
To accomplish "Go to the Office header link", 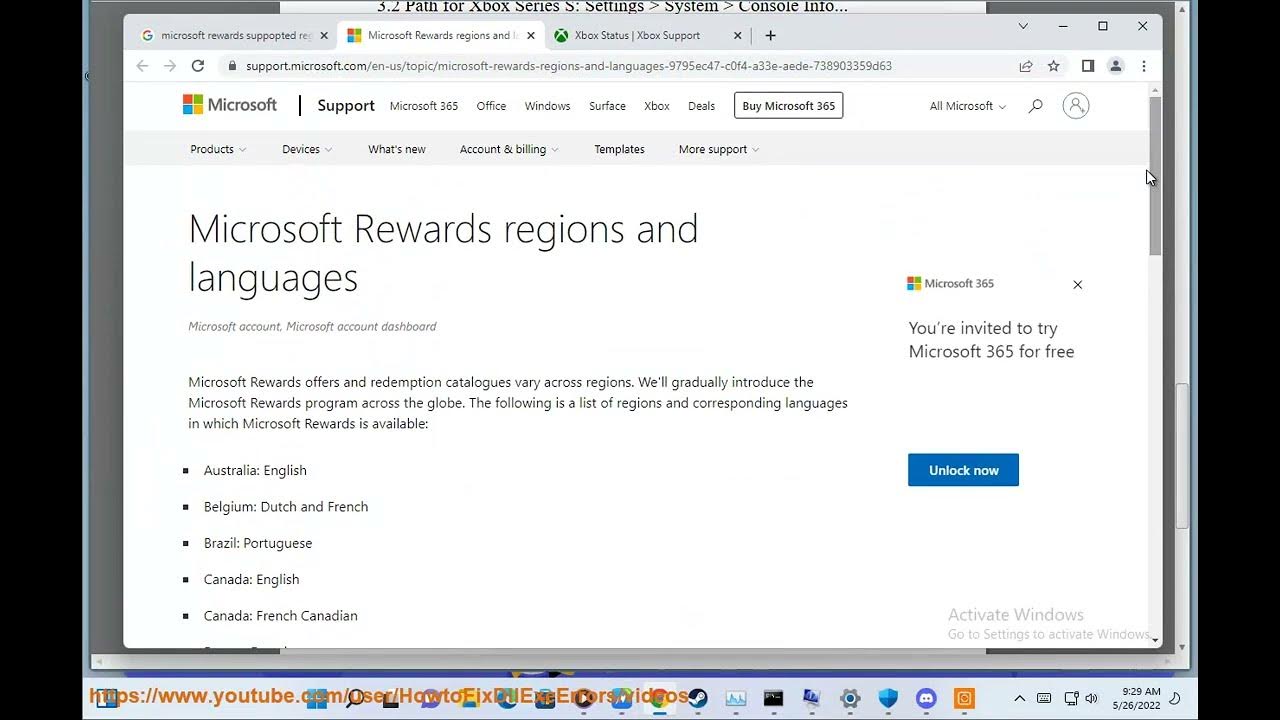I will [x=491, y=106].
